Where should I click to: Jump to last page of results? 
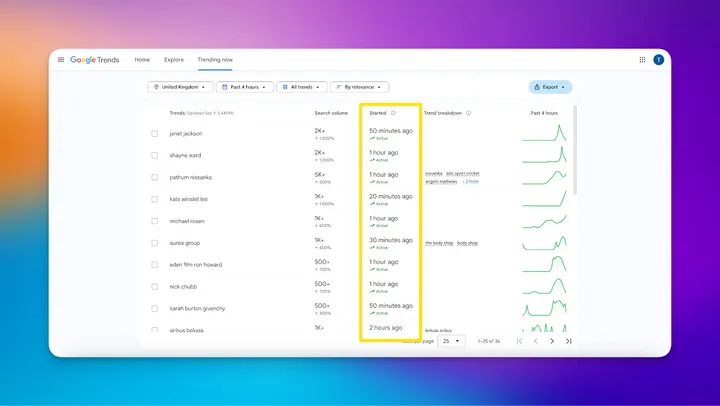[568, 341]
